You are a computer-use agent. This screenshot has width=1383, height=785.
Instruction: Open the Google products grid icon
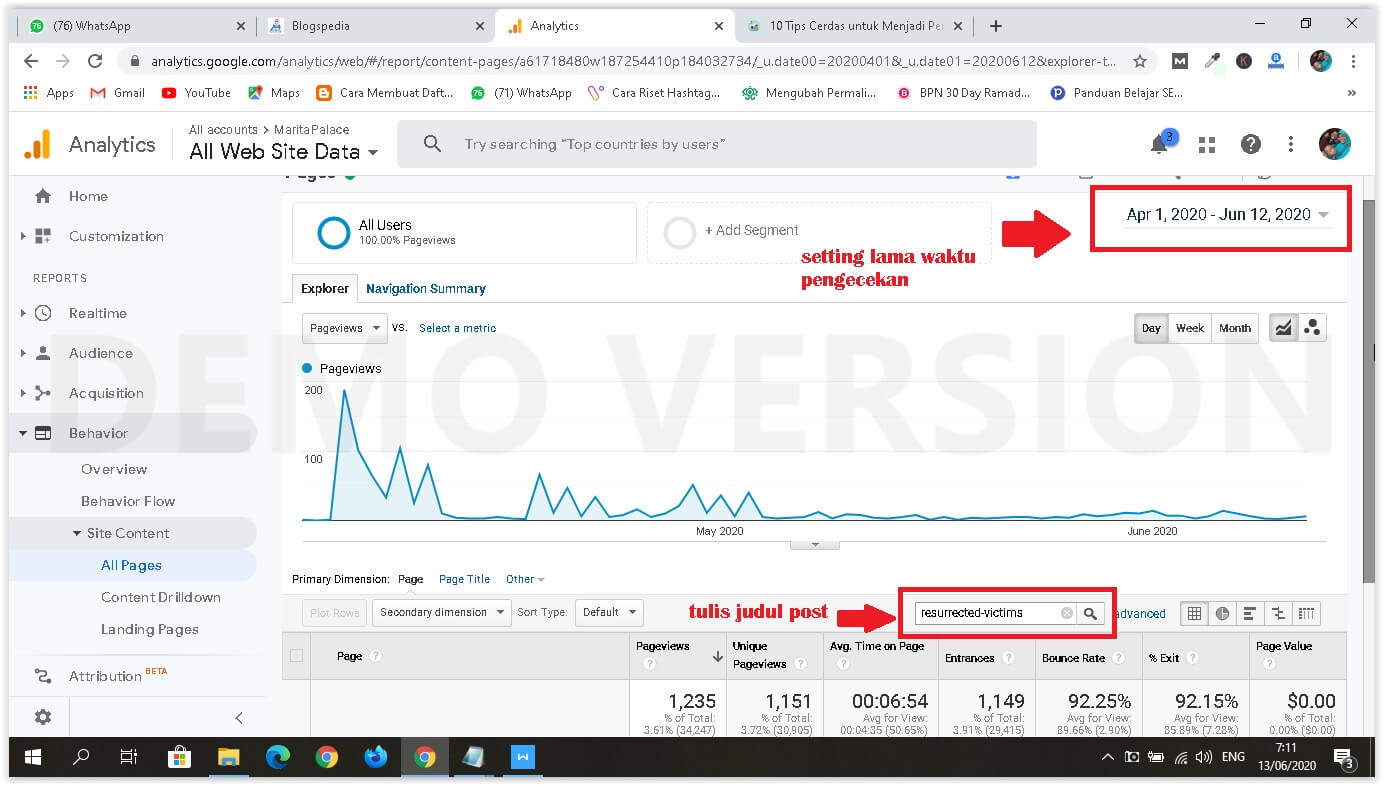click(x=1207, y=144)
